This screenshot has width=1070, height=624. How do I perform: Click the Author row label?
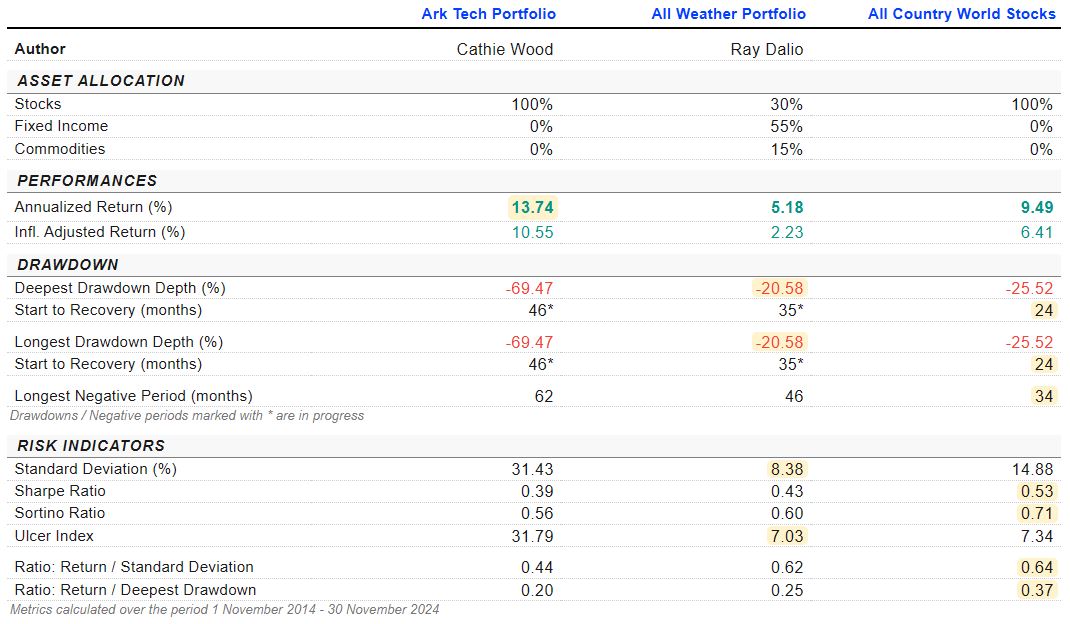click(40, 49)
